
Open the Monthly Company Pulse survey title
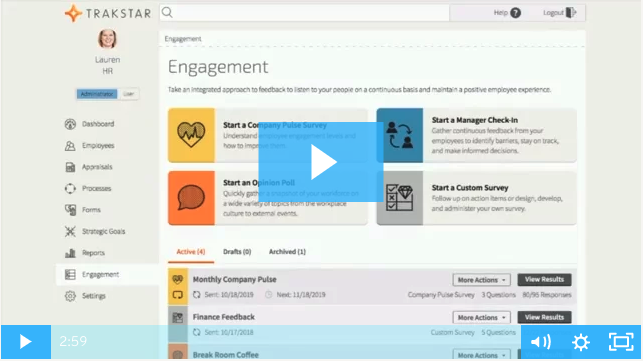[x=235, y=279]
